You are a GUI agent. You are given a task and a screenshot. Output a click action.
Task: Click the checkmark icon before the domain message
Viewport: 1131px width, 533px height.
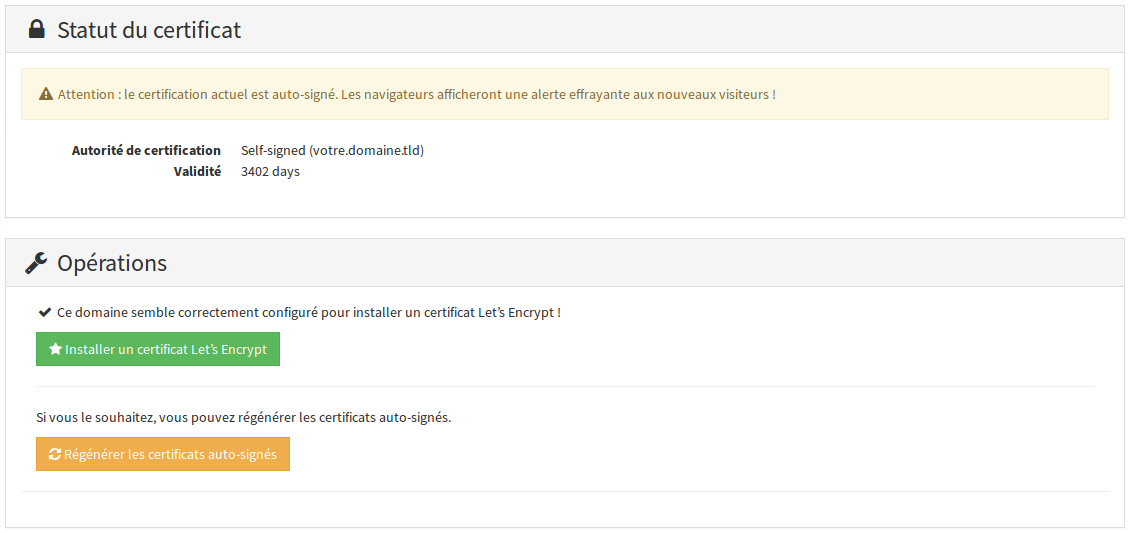44,312
